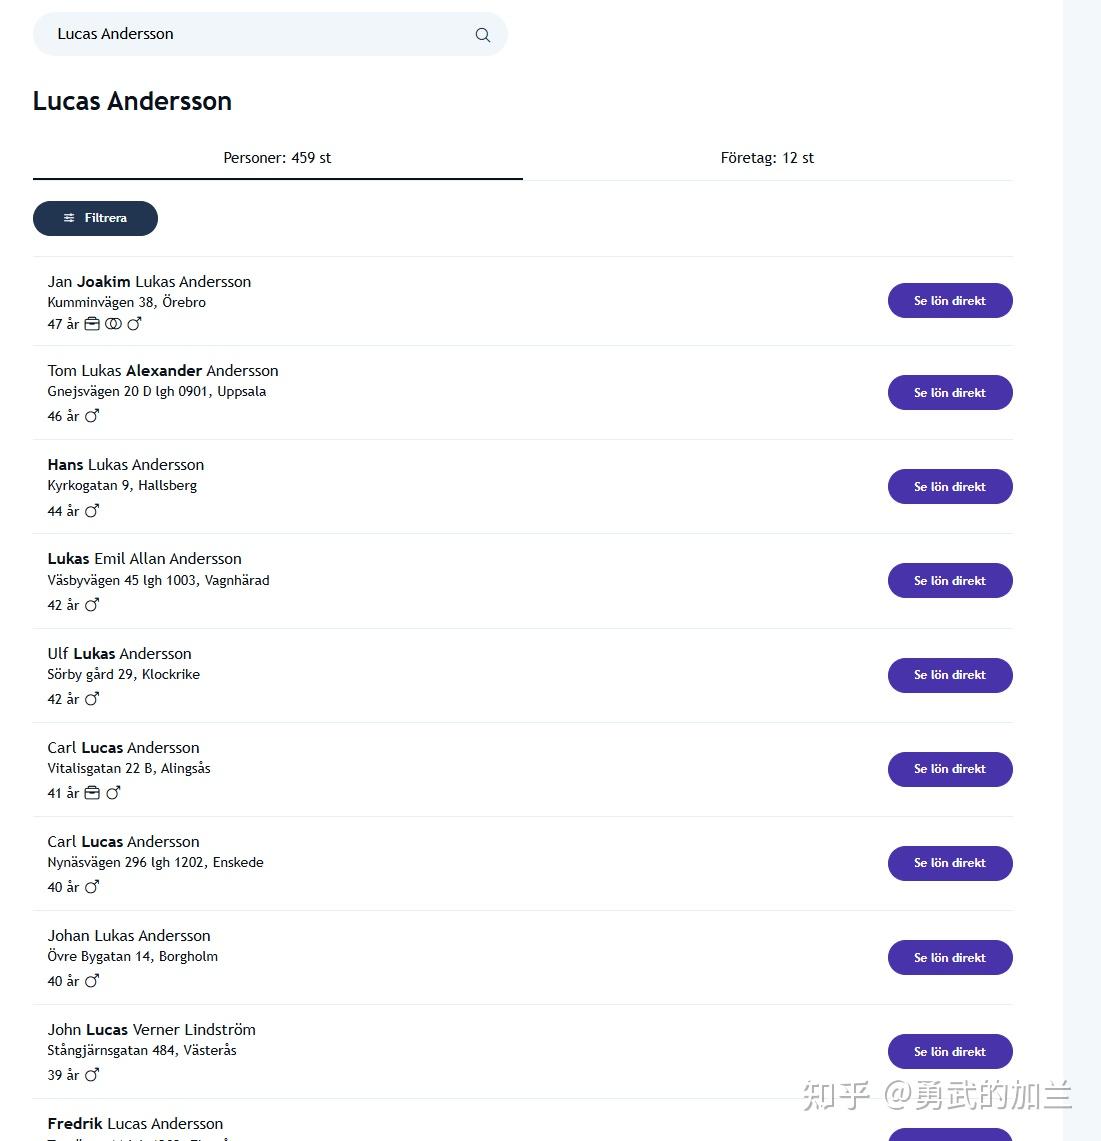Click briefcase icon under Vitalisgatan 22 B
The width and height of the screenshot is (1101, 1141).
(92, 793)
